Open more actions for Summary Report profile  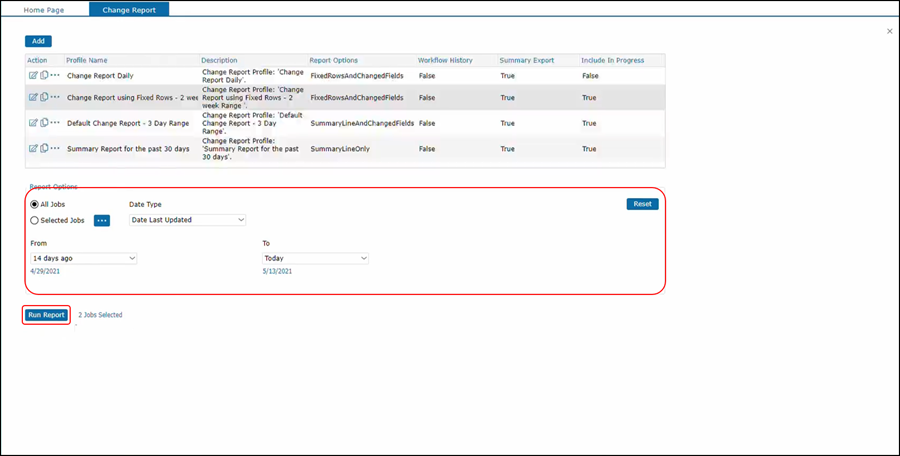coord(55,148)
